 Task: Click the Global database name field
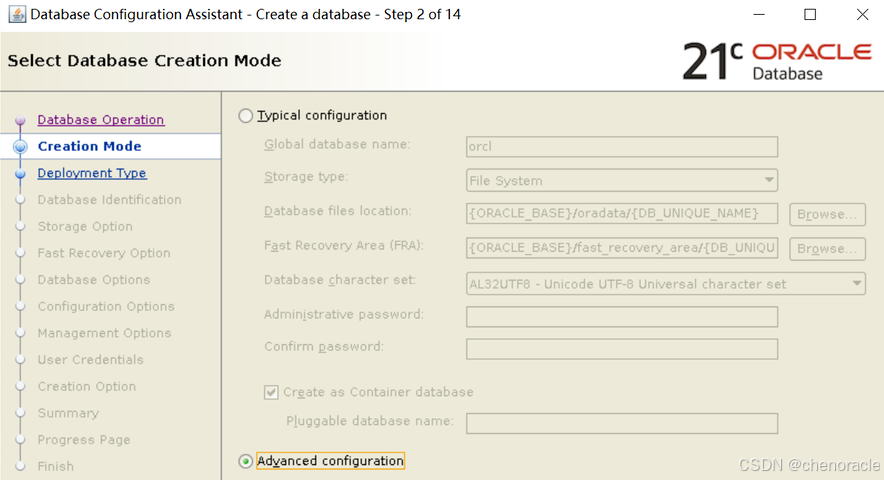(x=622, y=146)
